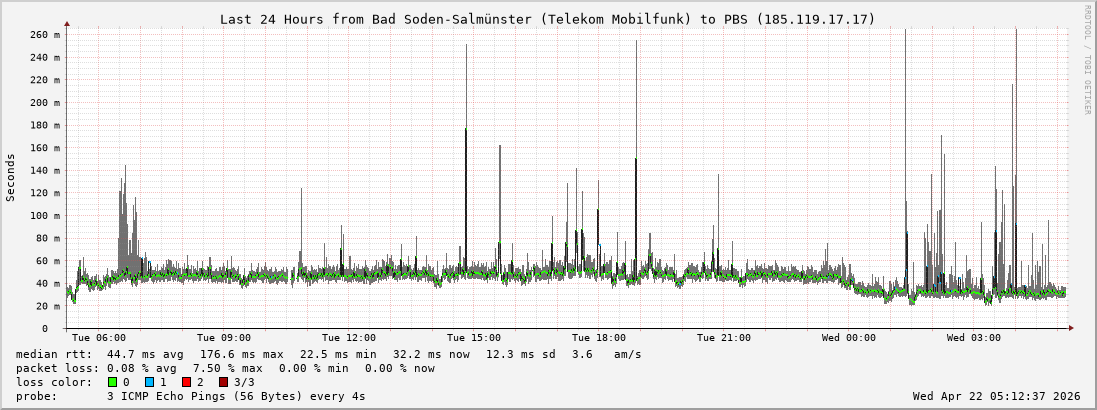
Task: Click the 'Wed Apr 22 05:12:37 2026' timestamp
Action: click(x=996, y=396)
